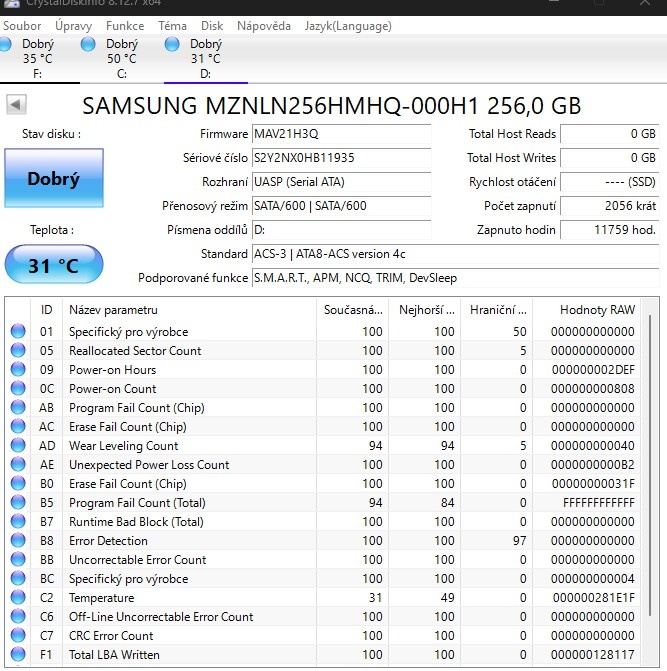Click status icon for attribute BC
Screen dimensions: 667x671
point(18,578)
